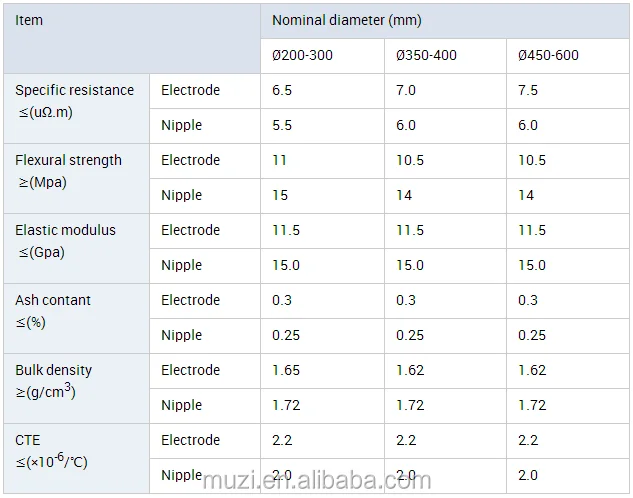The image size is (633, 498).
Task: Click the 15 flexural strength nipple value
Action: coord(280,195)
